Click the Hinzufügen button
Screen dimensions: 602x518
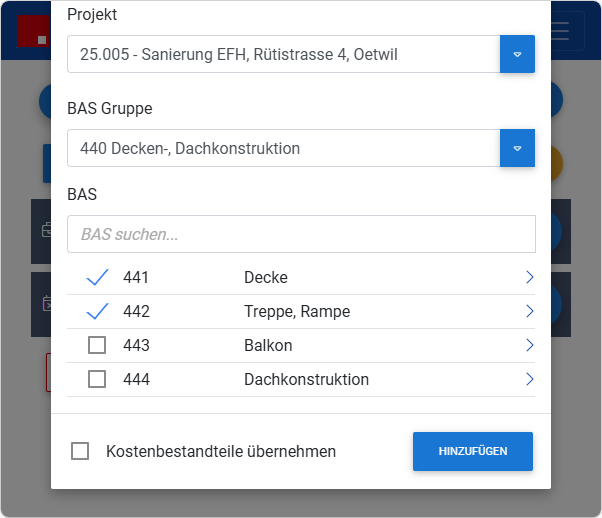pos(473,451)
